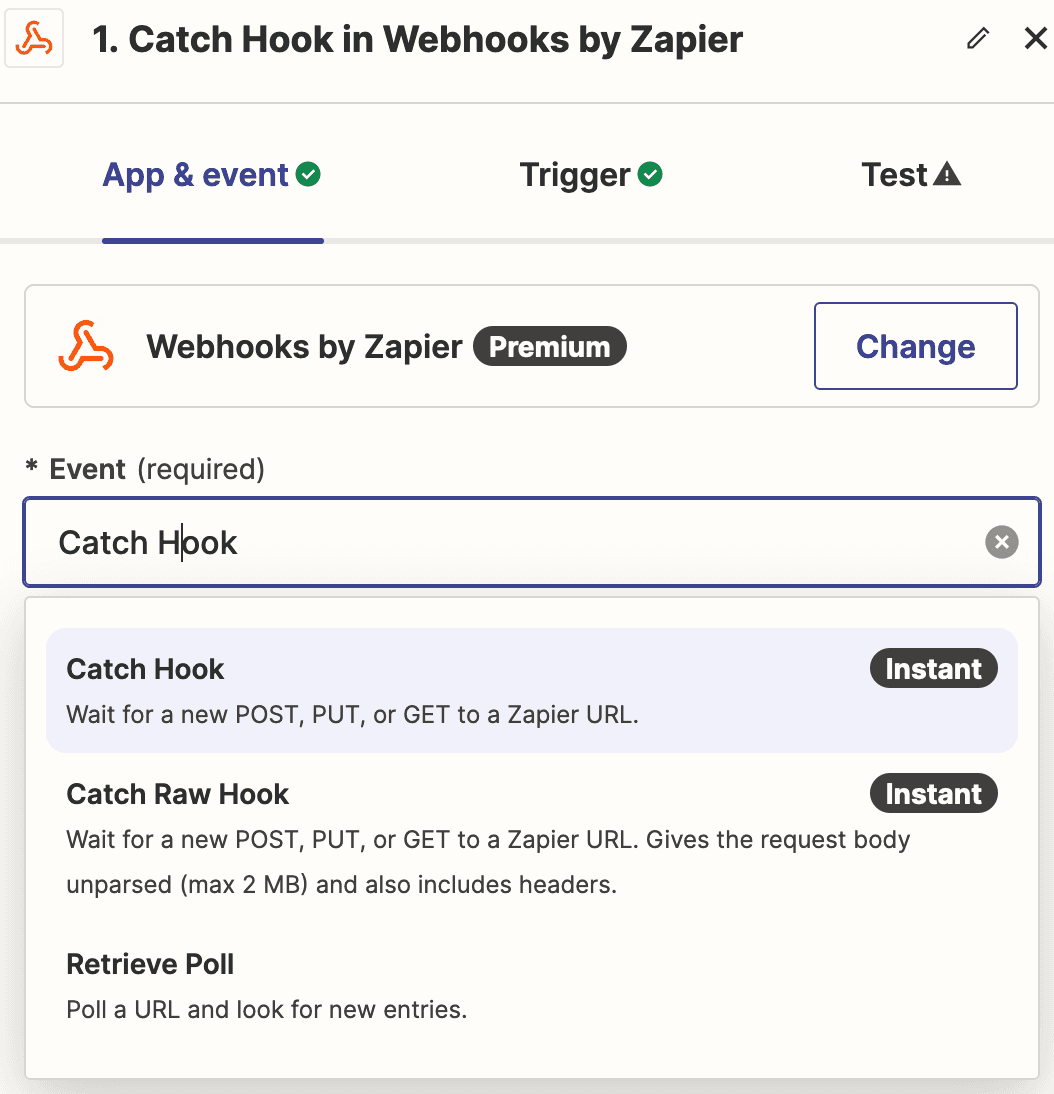Screen dimensions: 1054x1094
Task: Close the step editor panel
Action: click(x=1035, y=38)
